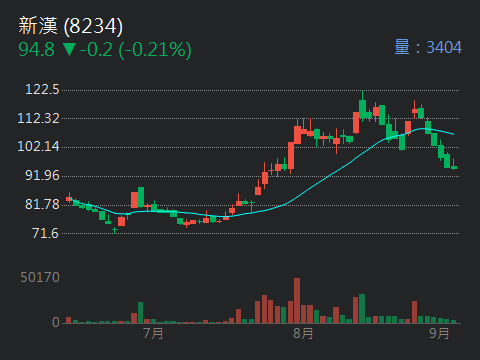Click the candlestick with the highest peak near 122.5
Viewport: 480px width, 360px height.
pyautogui.click(x=362, y=105)
